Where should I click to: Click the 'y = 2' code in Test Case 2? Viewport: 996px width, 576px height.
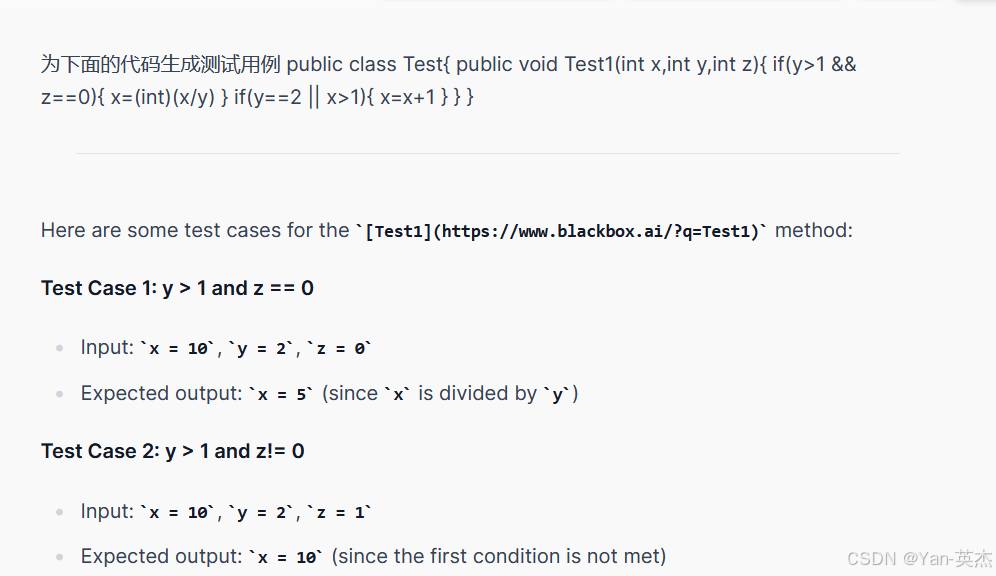(262, 512)
